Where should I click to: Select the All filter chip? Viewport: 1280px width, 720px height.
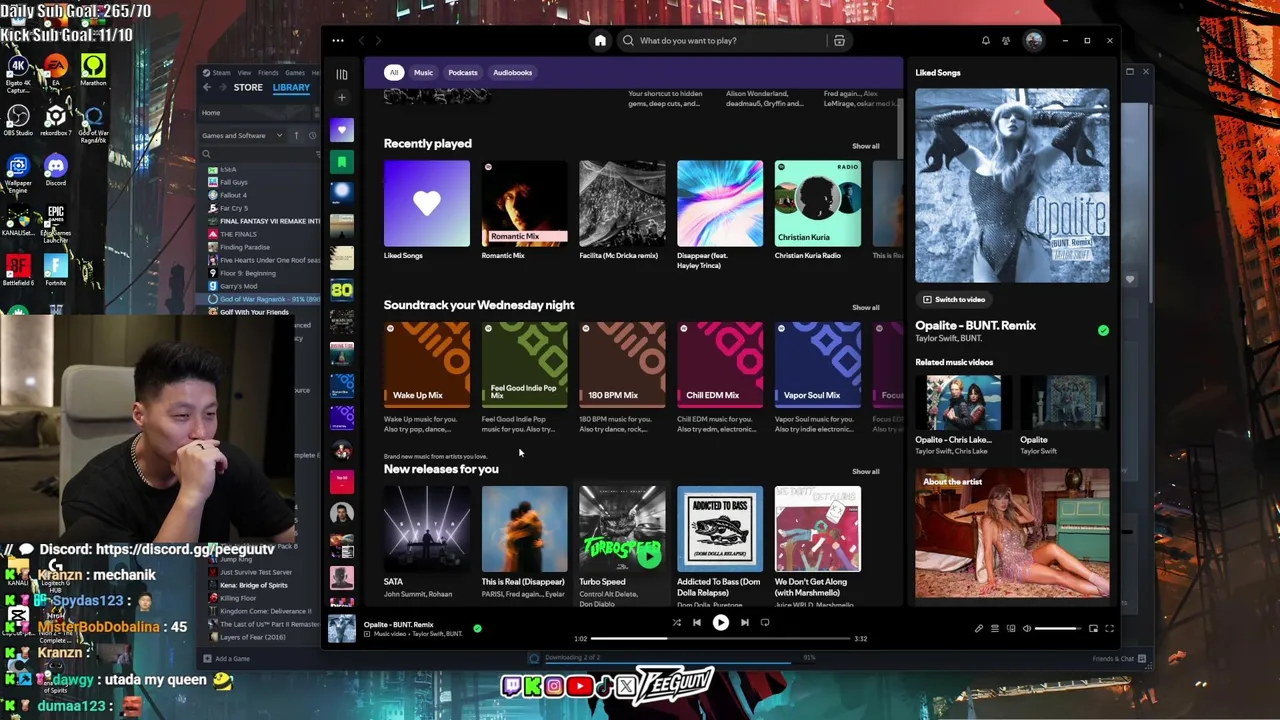tap(394, 73)
